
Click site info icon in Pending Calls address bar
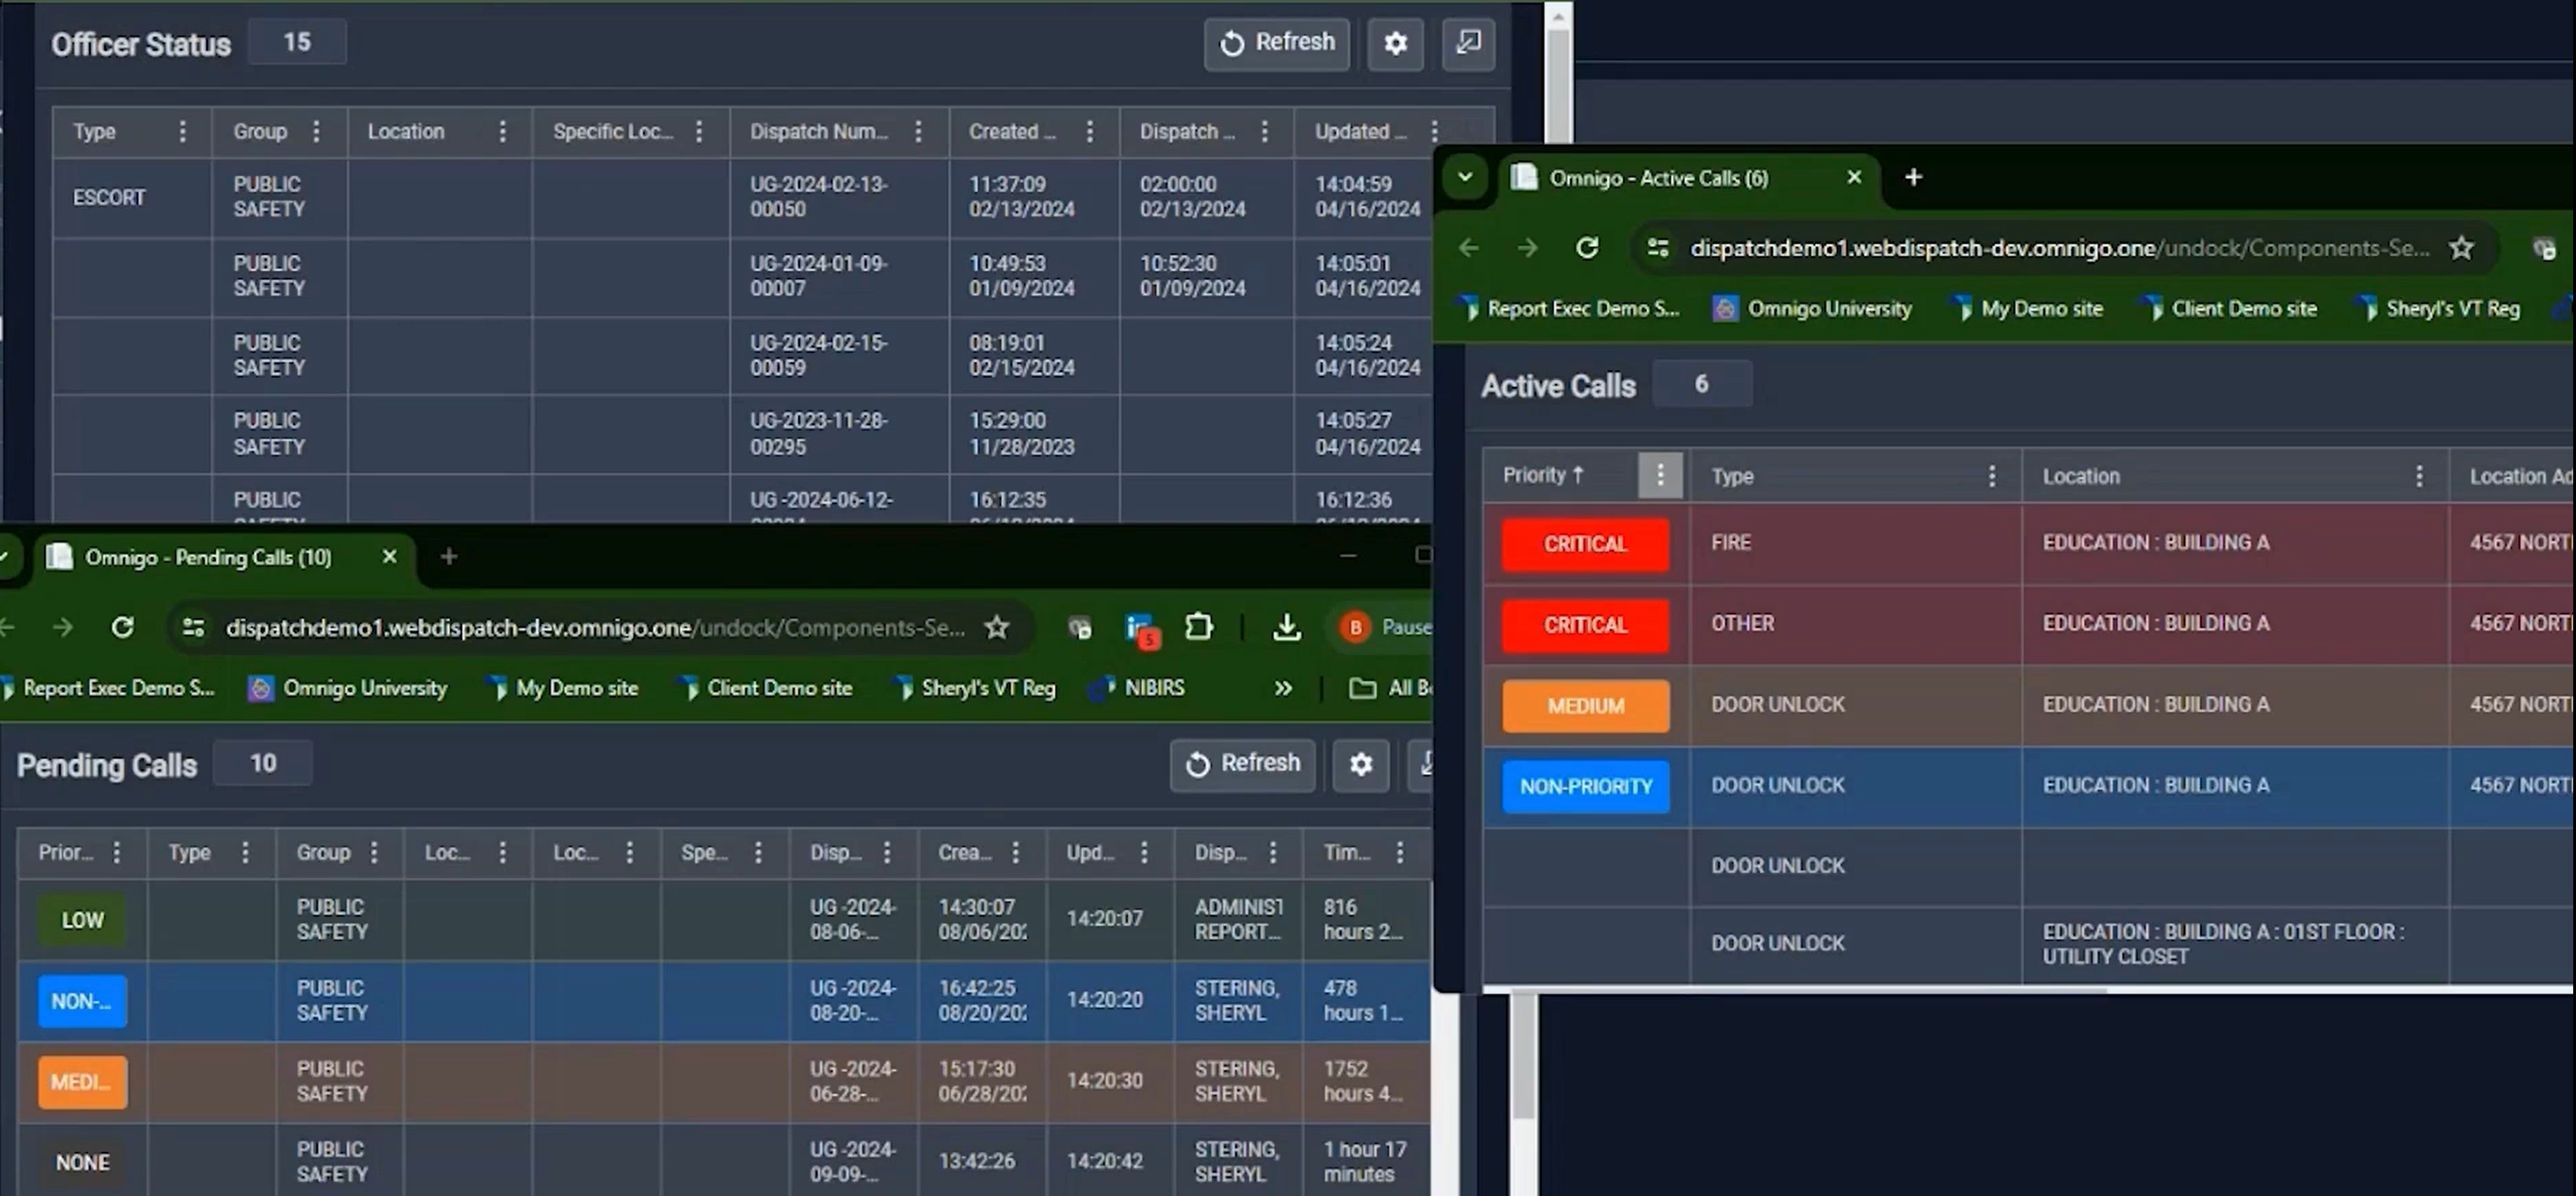click(194, 628)
